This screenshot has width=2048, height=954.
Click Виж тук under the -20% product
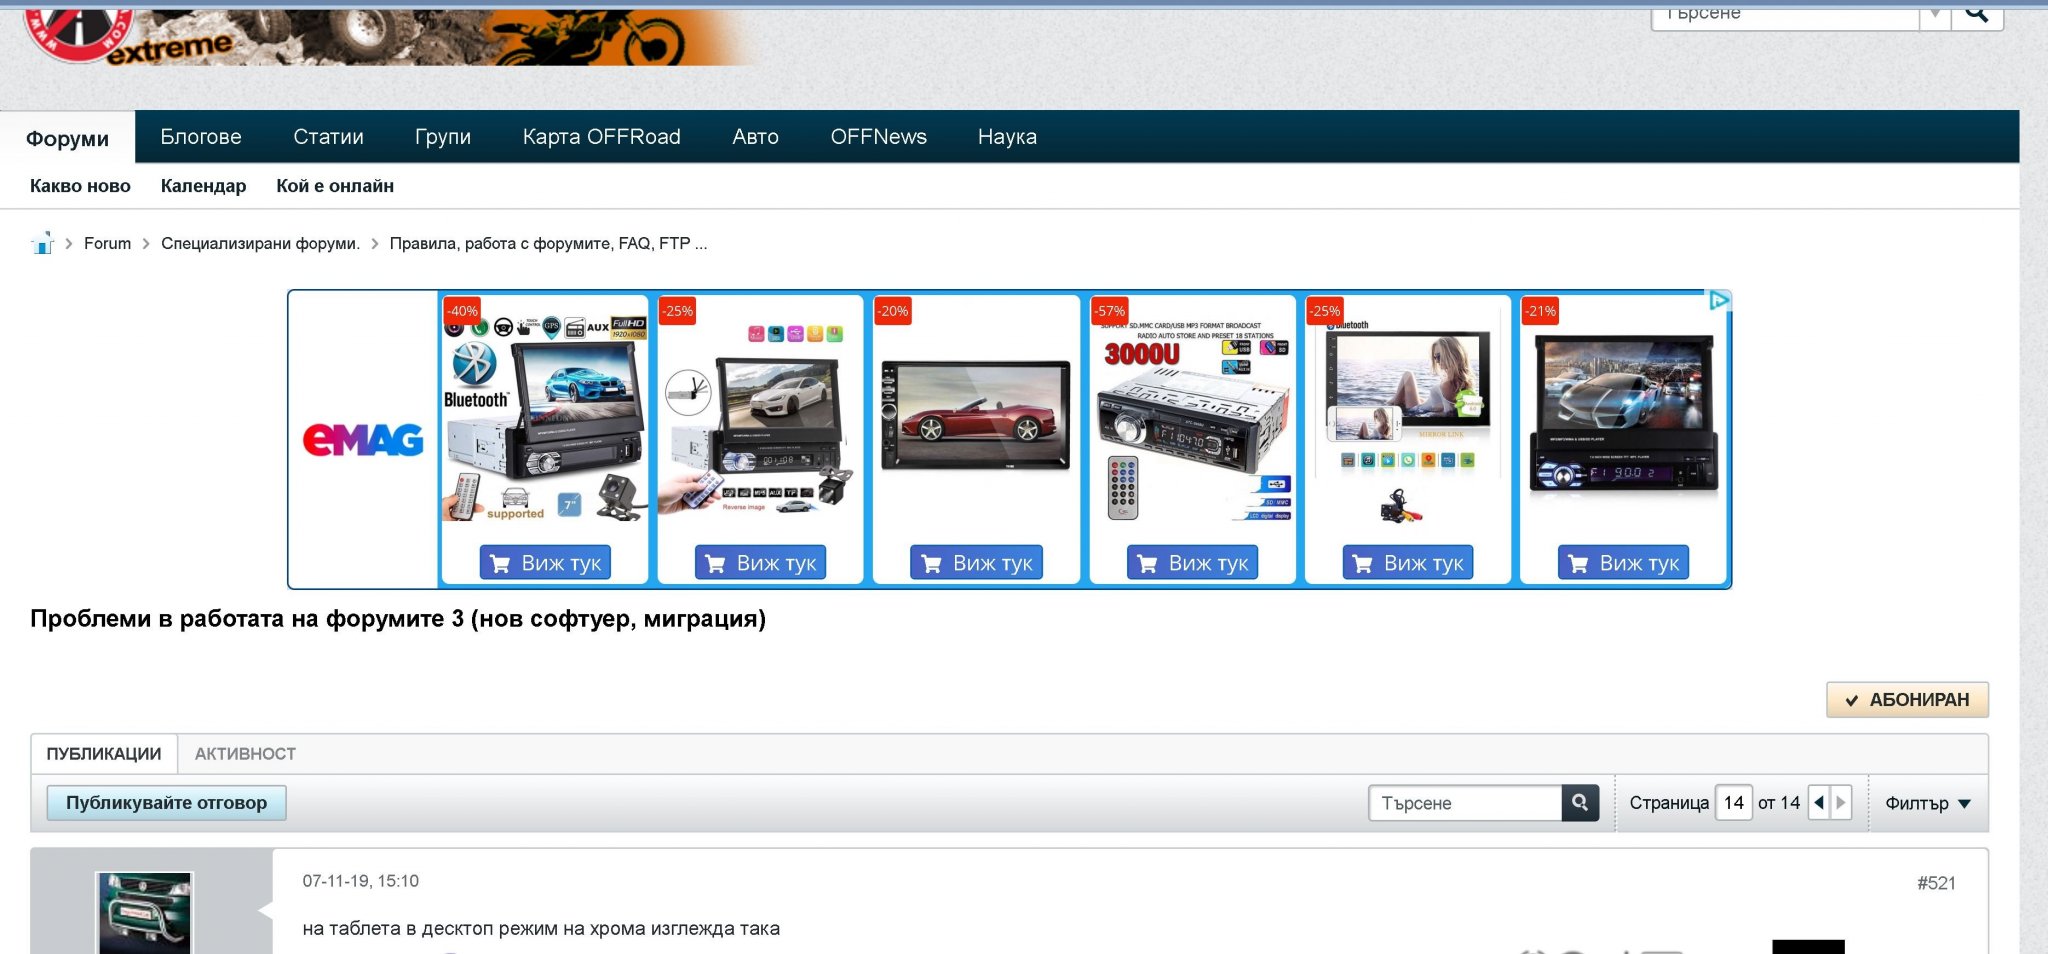pyautogui.click(x=977, y=563)
